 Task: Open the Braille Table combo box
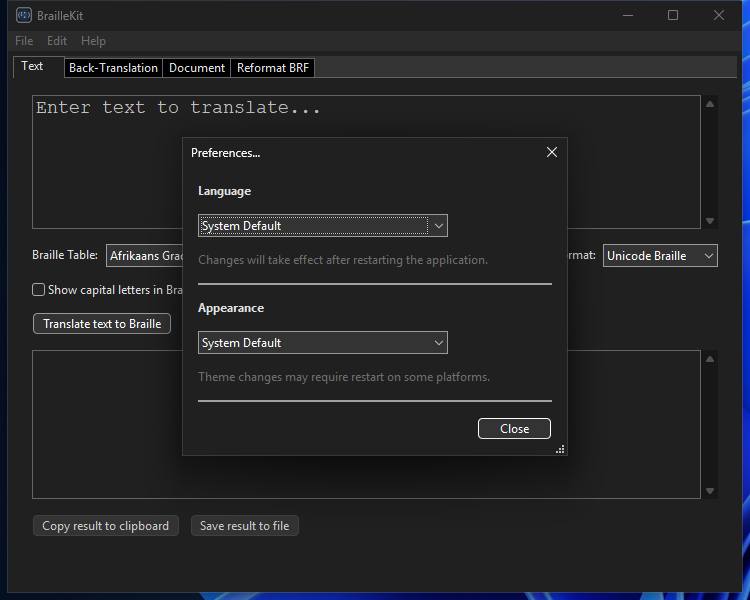(144, 256)
